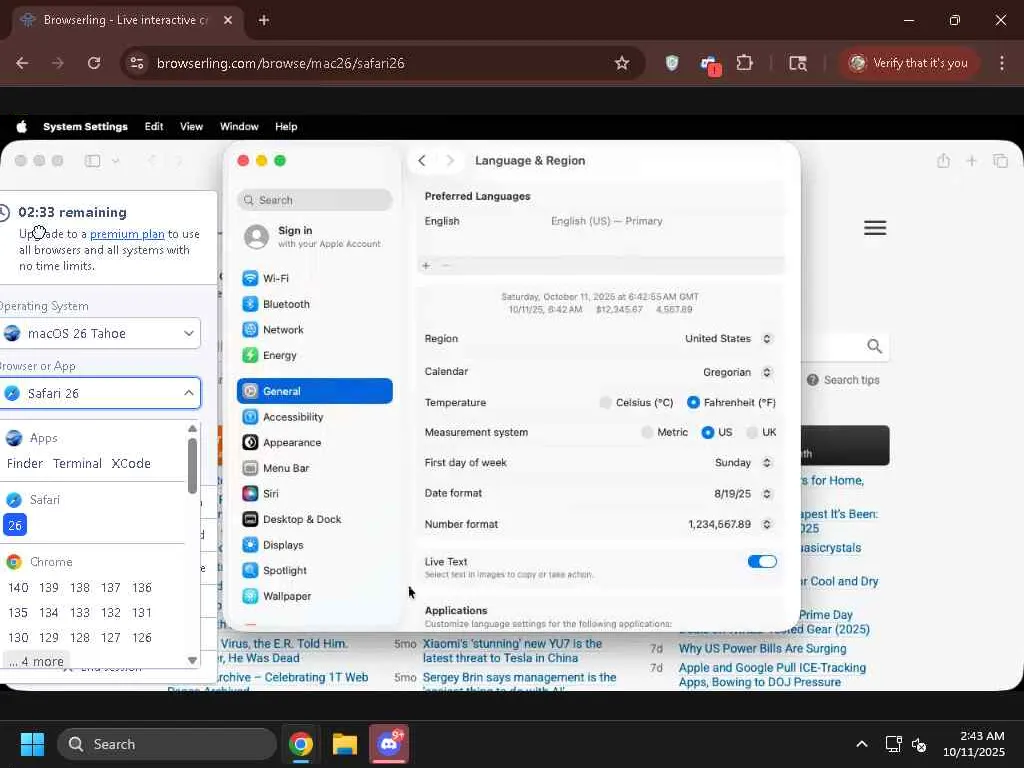Open the Apple menu logo
The height and width of the screenshot is (768, 1024).
pyautogui.click(x=22, y=127)
